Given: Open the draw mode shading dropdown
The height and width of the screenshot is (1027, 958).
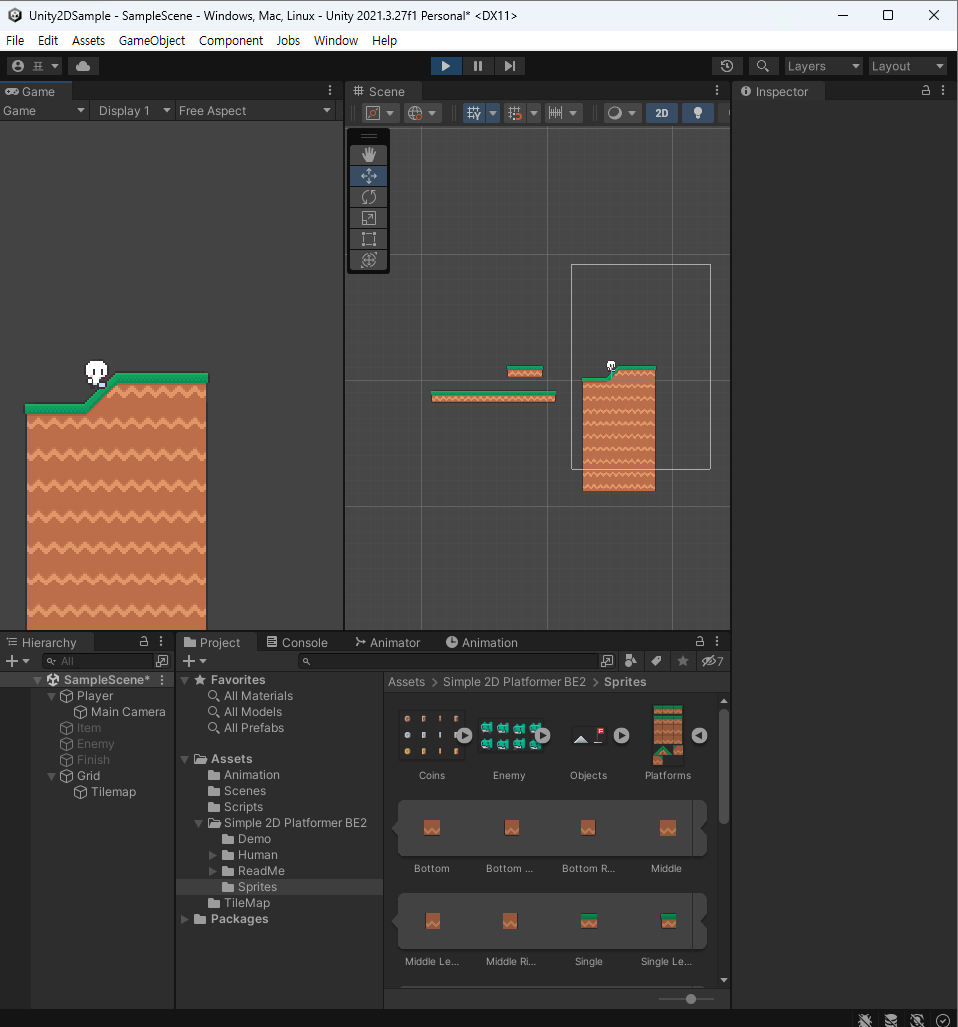Looking at the screenshot, I should [621, 113].
